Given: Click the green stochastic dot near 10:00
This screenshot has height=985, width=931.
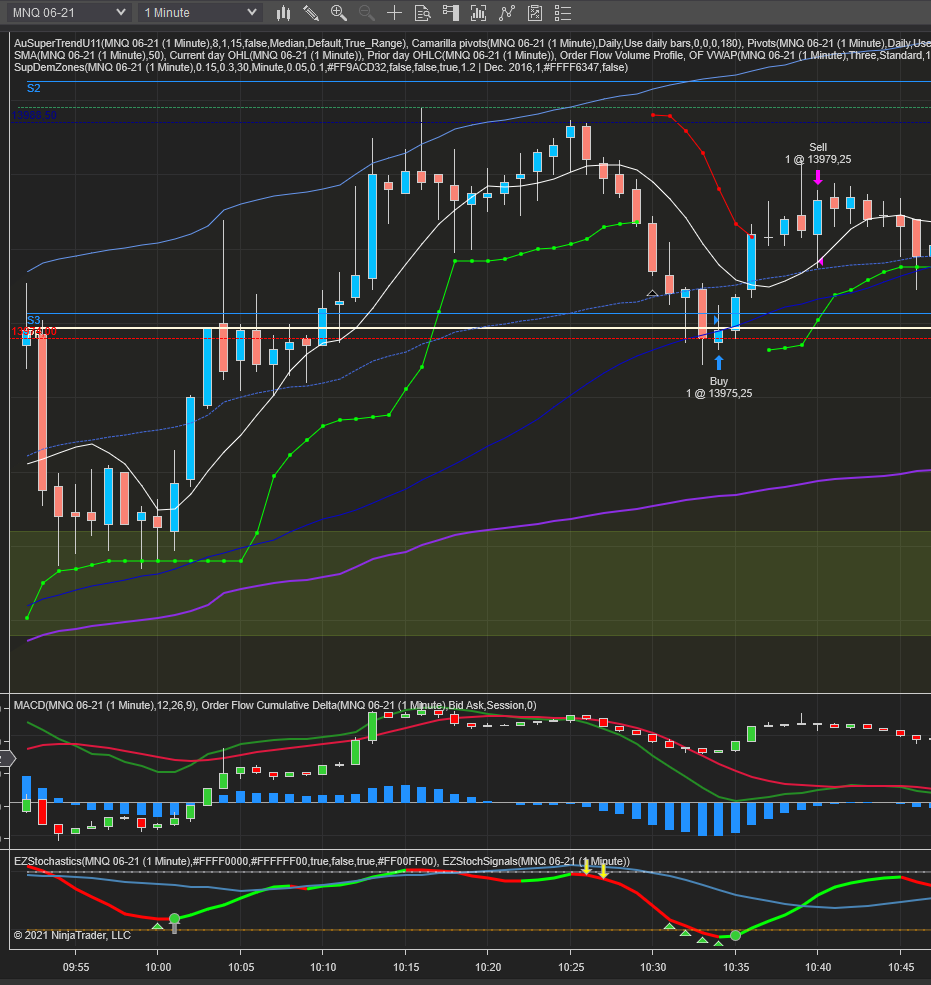Looking at the screenshot, I should (175, 918).
